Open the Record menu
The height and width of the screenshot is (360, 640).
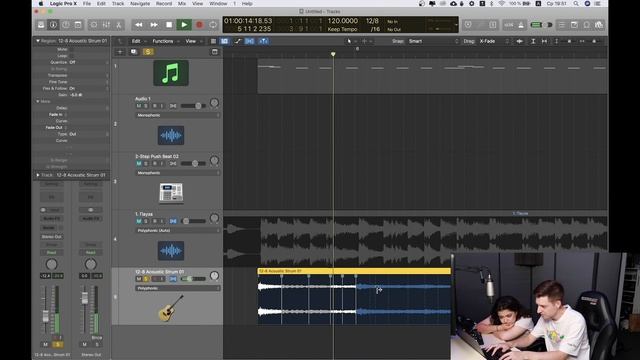coord(164,4)
